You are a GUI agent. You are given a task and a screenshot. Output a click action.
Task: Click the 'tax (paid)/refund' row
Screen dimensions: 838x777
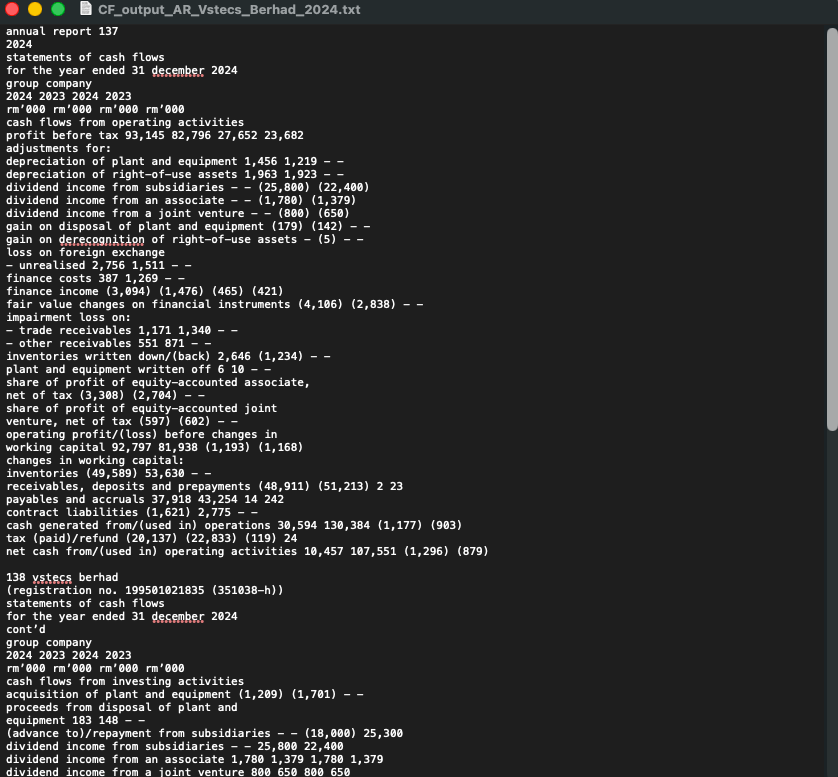tap(152, 538)
